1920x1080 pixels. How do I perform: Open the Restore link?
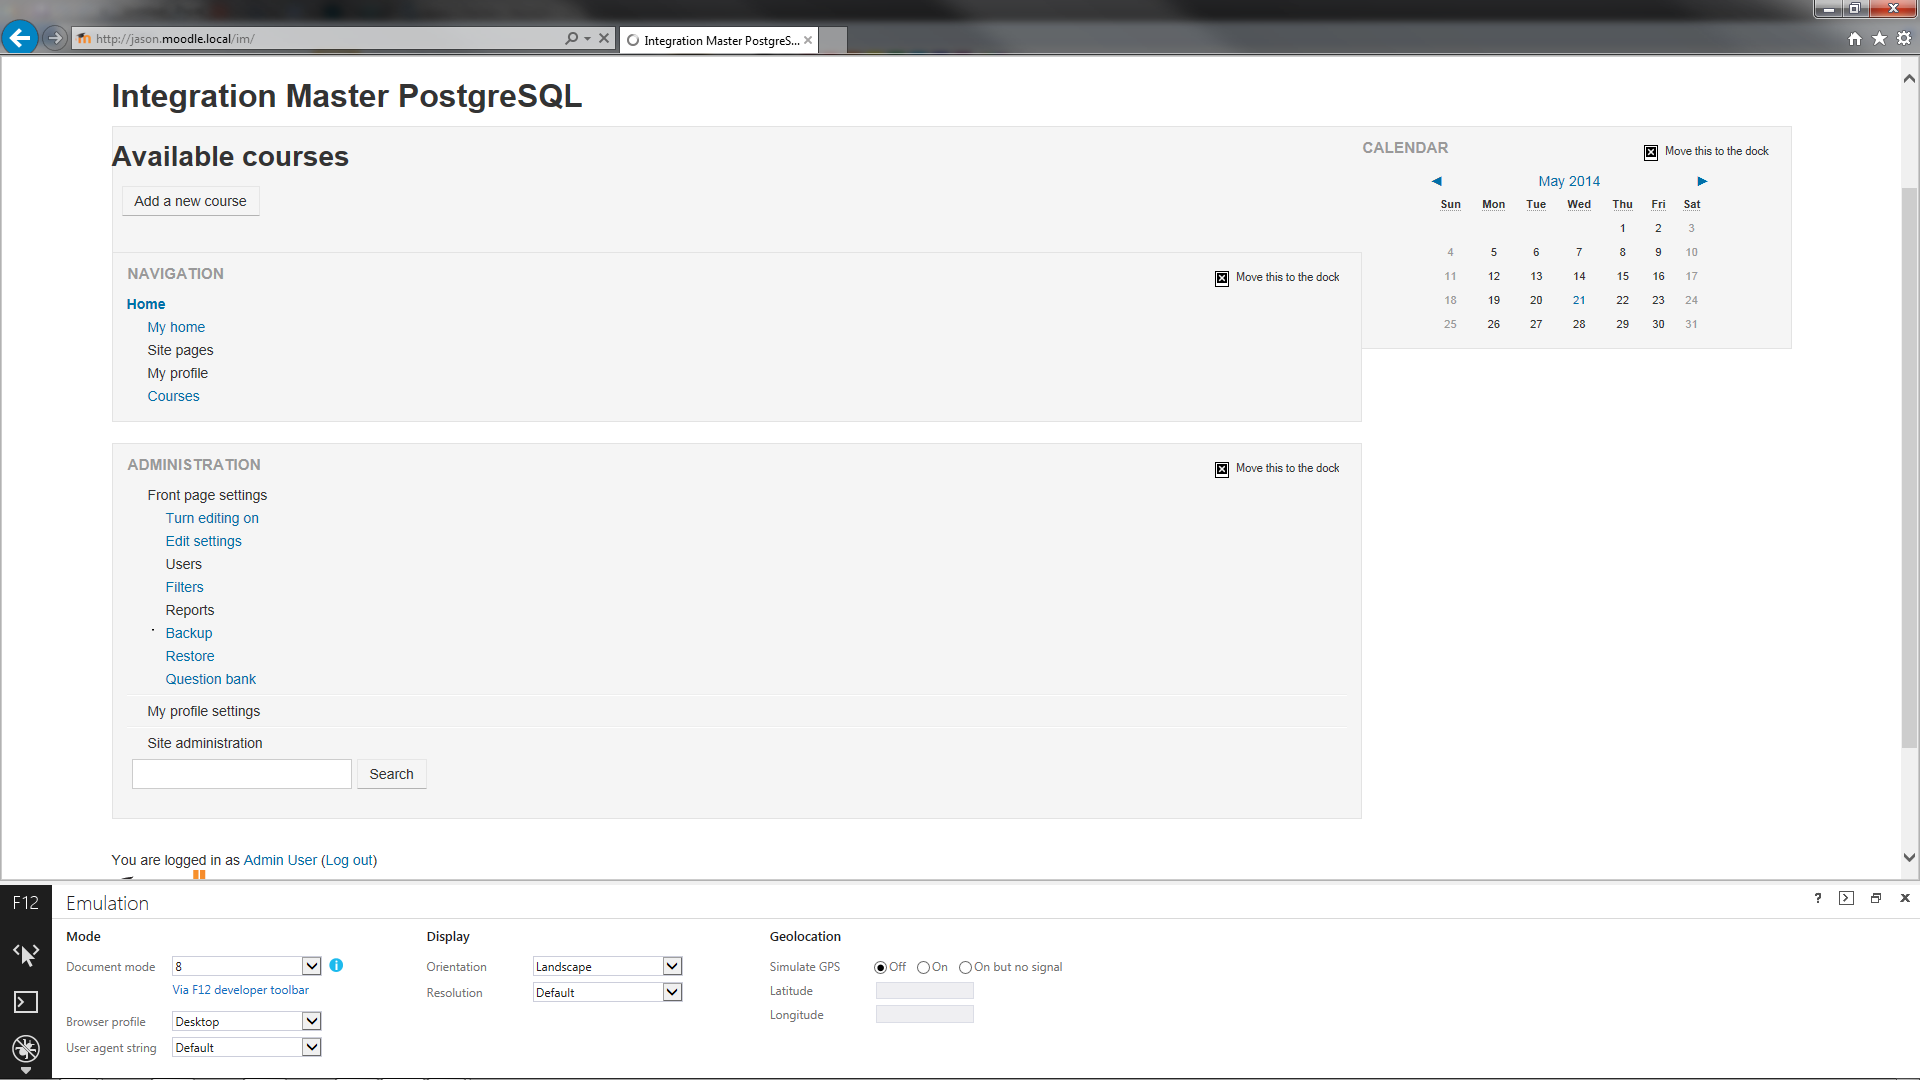coord(189,656)
